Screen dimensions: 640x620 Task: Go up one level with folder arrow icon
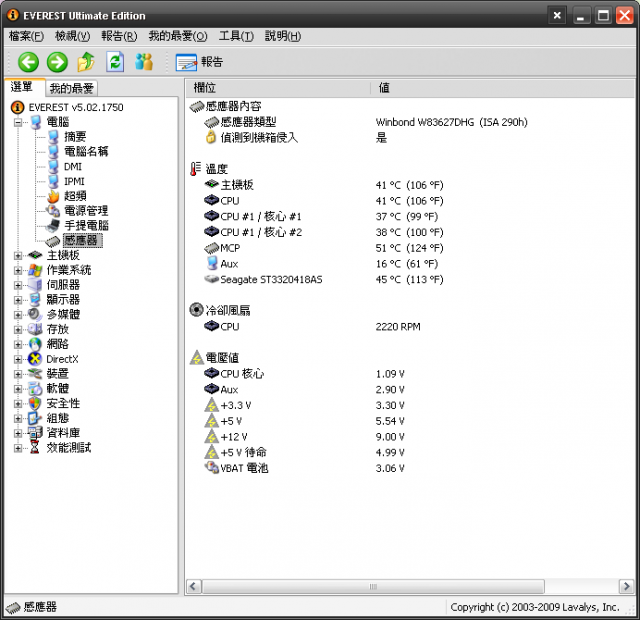(x=86, y=62)
